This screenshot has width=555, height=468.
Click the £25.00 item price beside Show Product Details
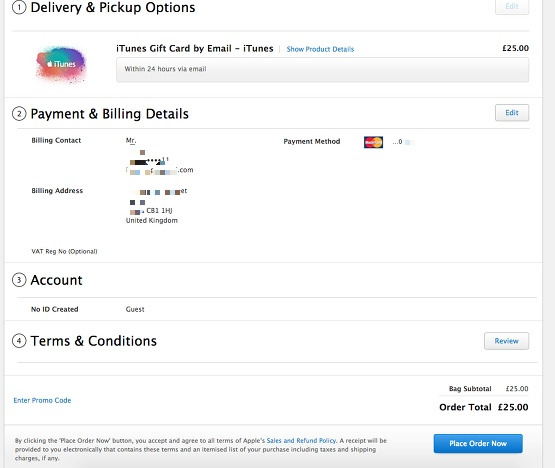coord(515,48)
